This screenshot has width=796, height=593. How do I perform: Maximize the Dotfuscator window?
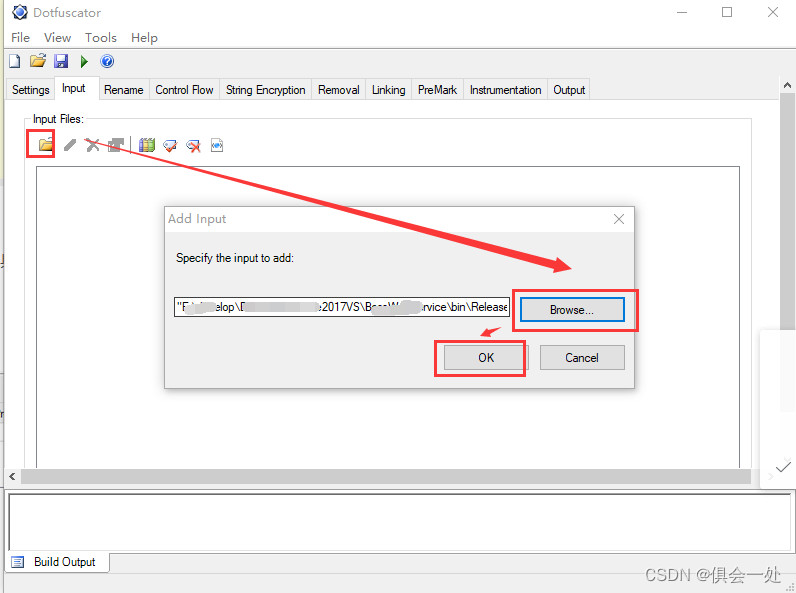click(727, 12)
